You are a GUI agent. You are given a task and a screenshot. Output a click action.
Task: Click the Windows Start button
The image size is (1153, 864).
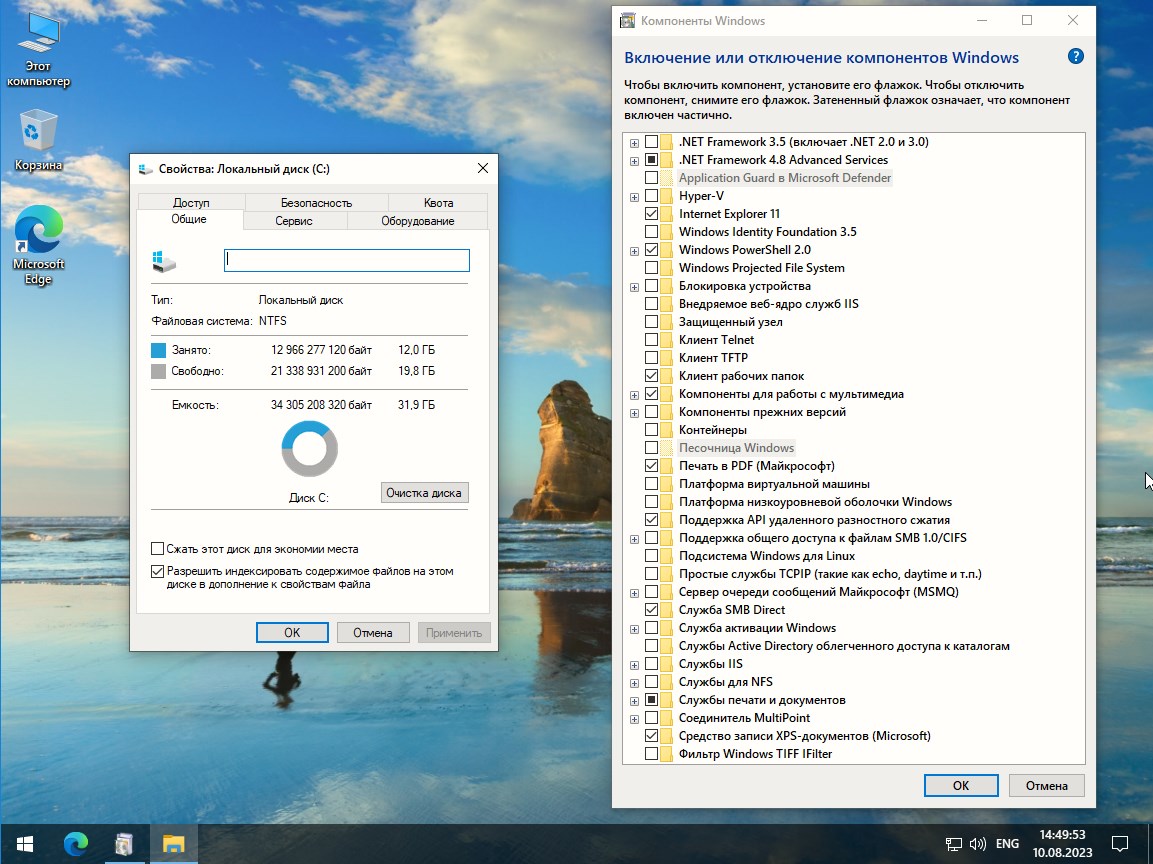coord(25,843)
